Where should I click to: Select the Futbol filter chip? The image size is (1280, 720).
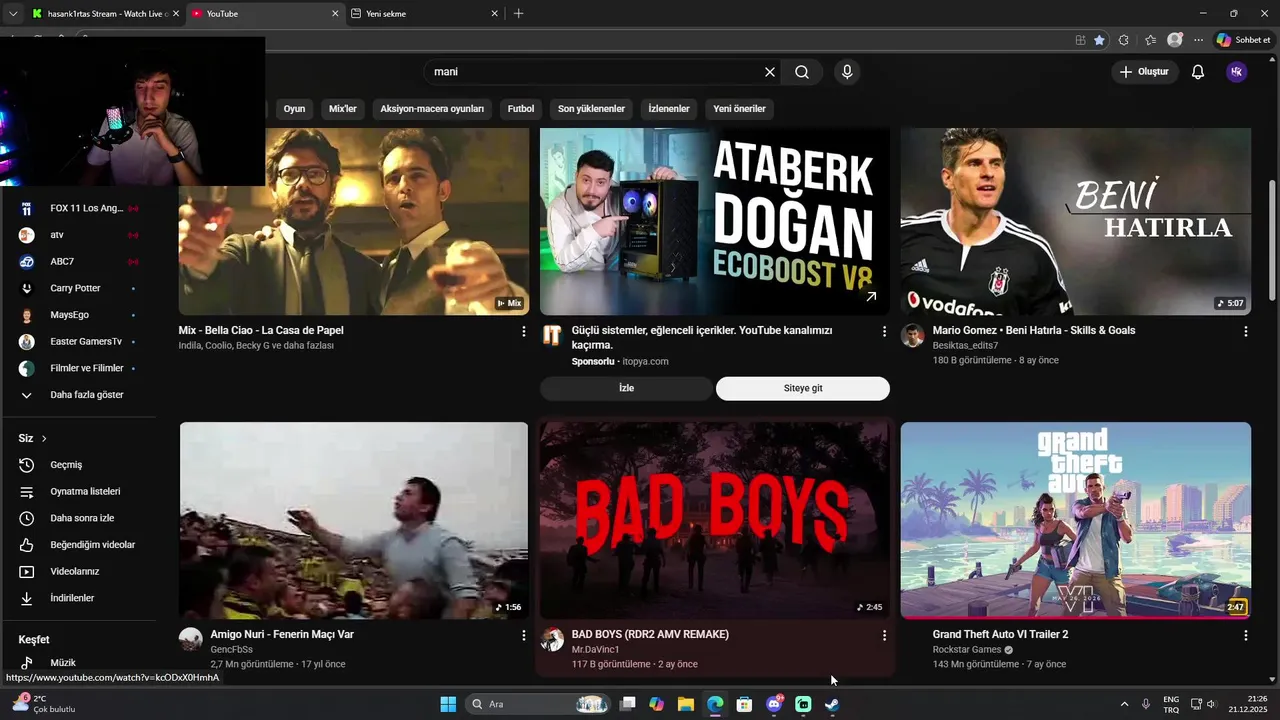click(521, 109)
